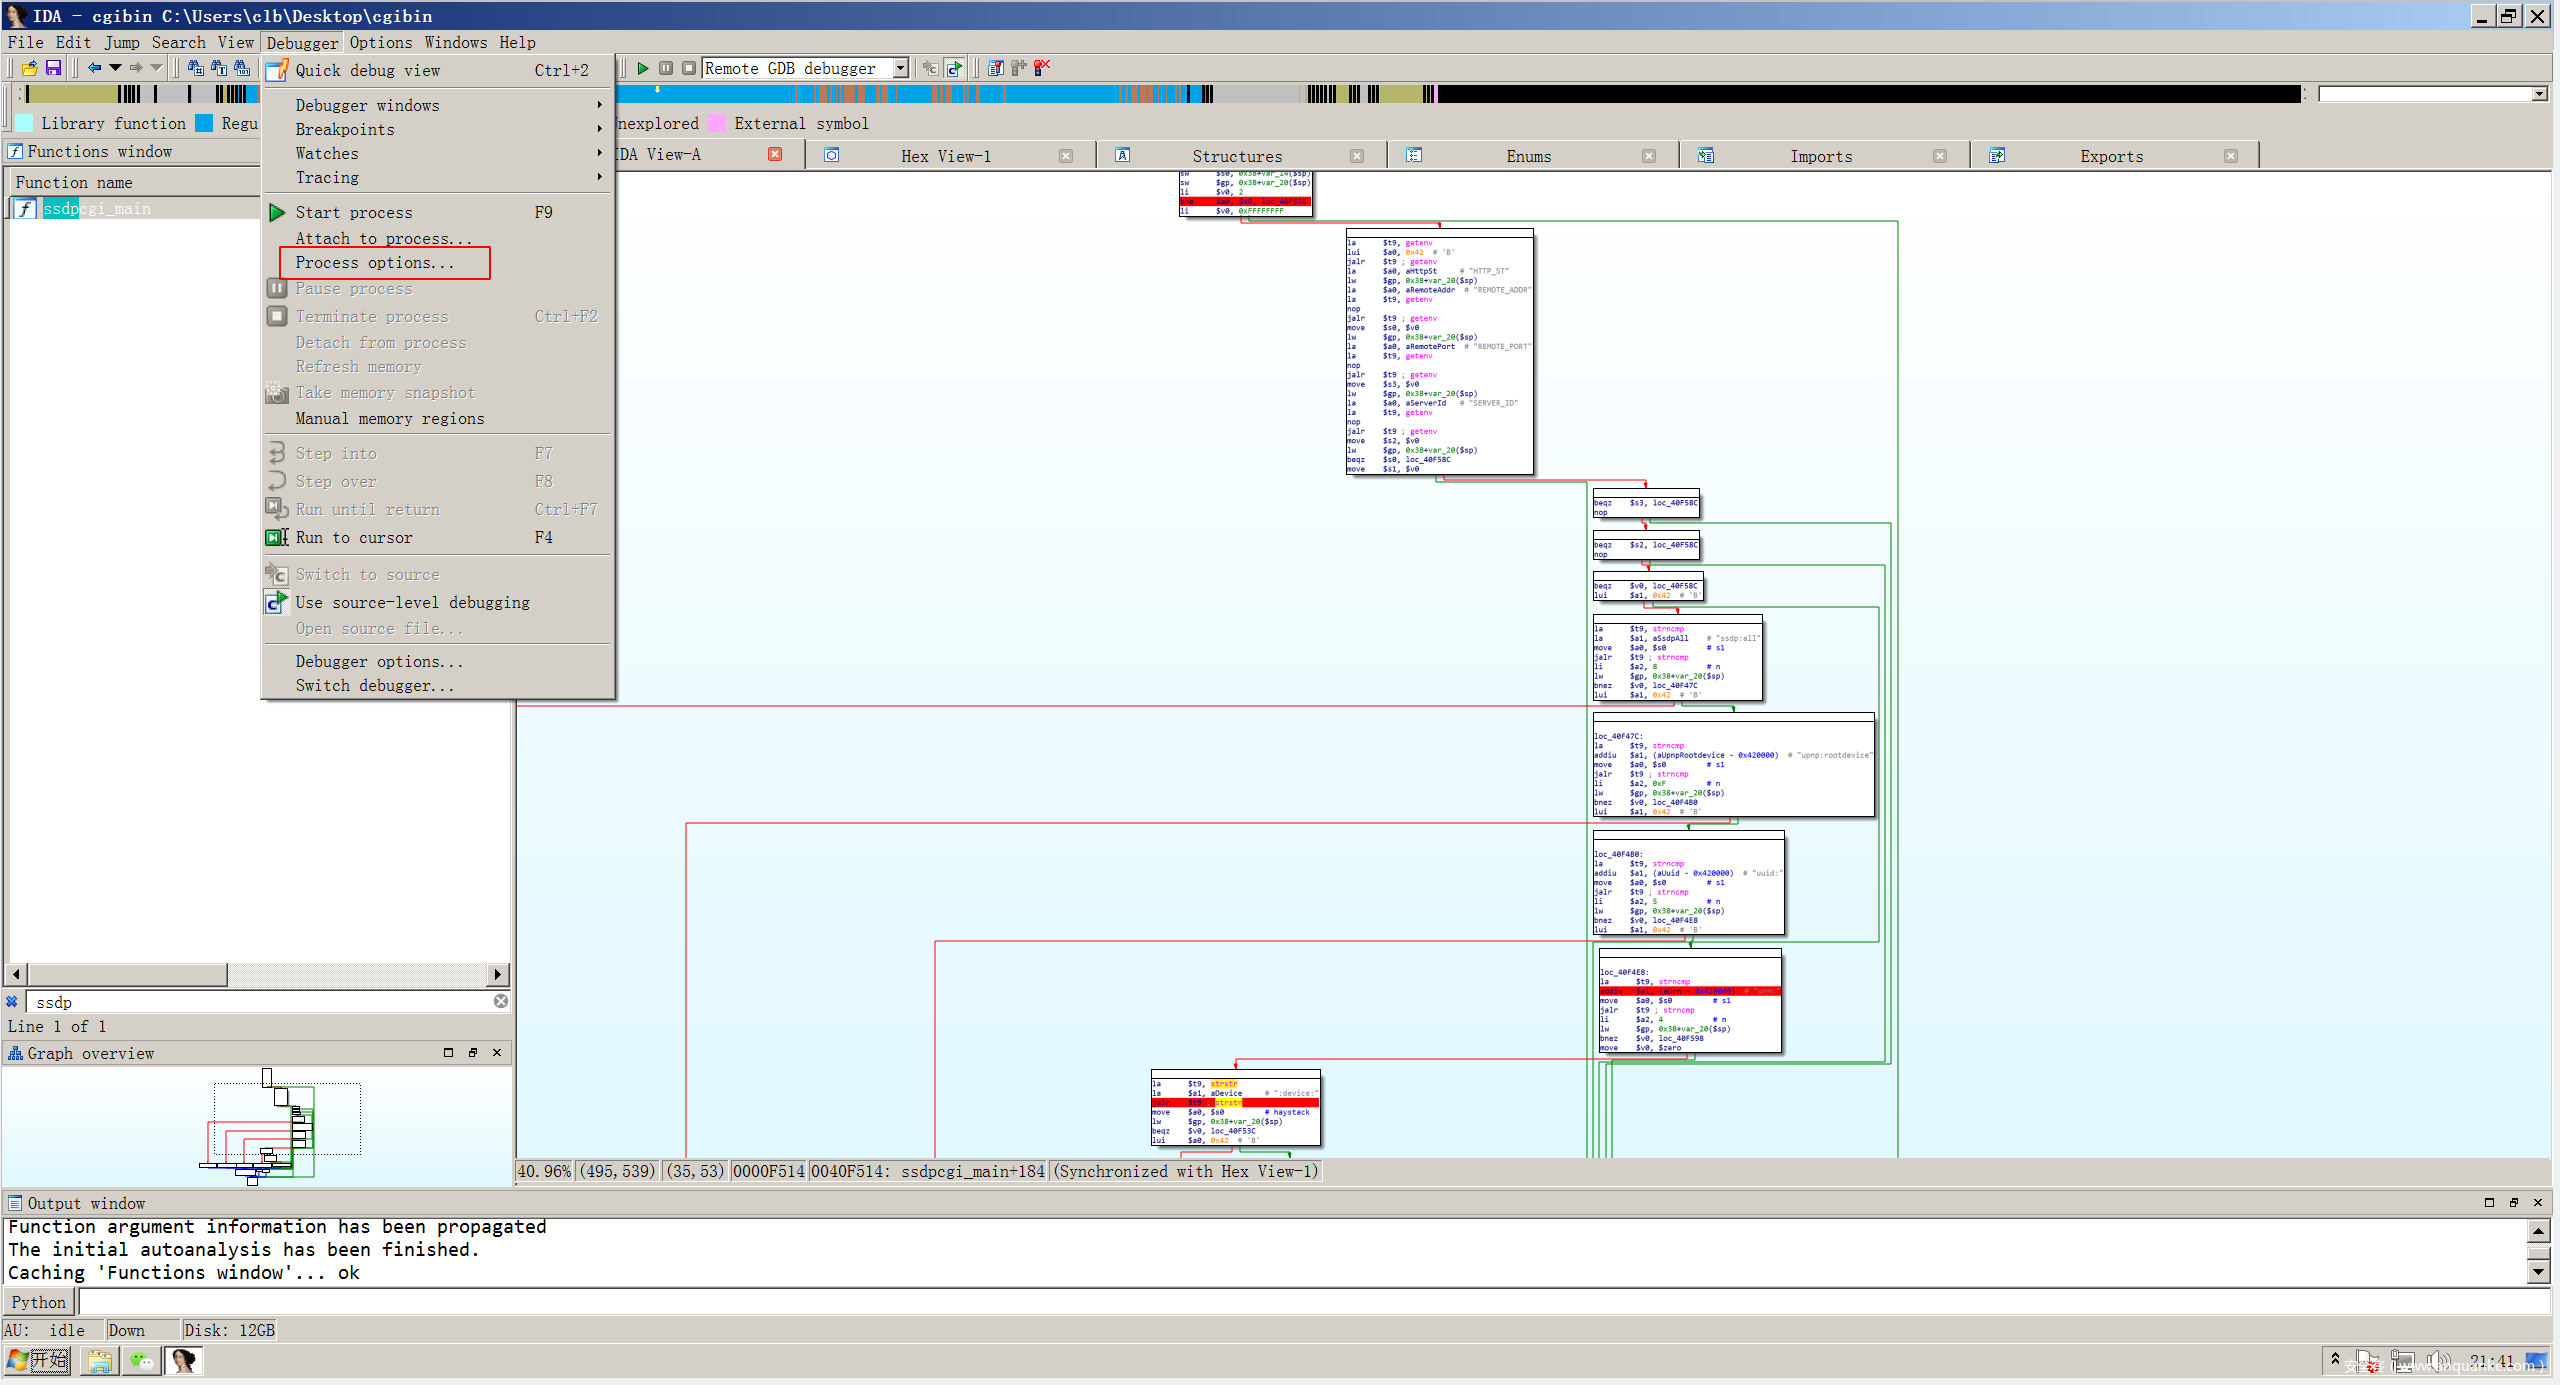The width and height of the screenshot is (2560, 1385).
Task: Expand the Debugger windows submenu
Action: click(367, 105)
